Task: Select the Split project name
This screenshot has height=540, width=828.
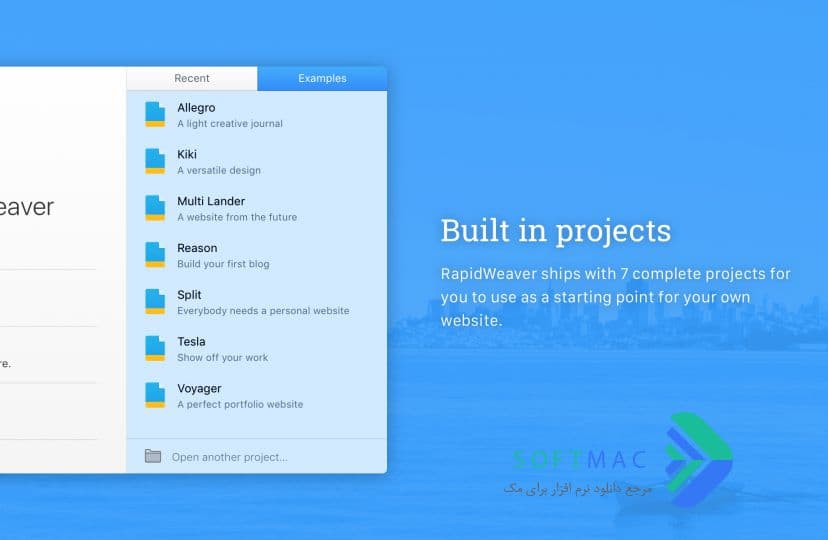Action: click(189, 295)
